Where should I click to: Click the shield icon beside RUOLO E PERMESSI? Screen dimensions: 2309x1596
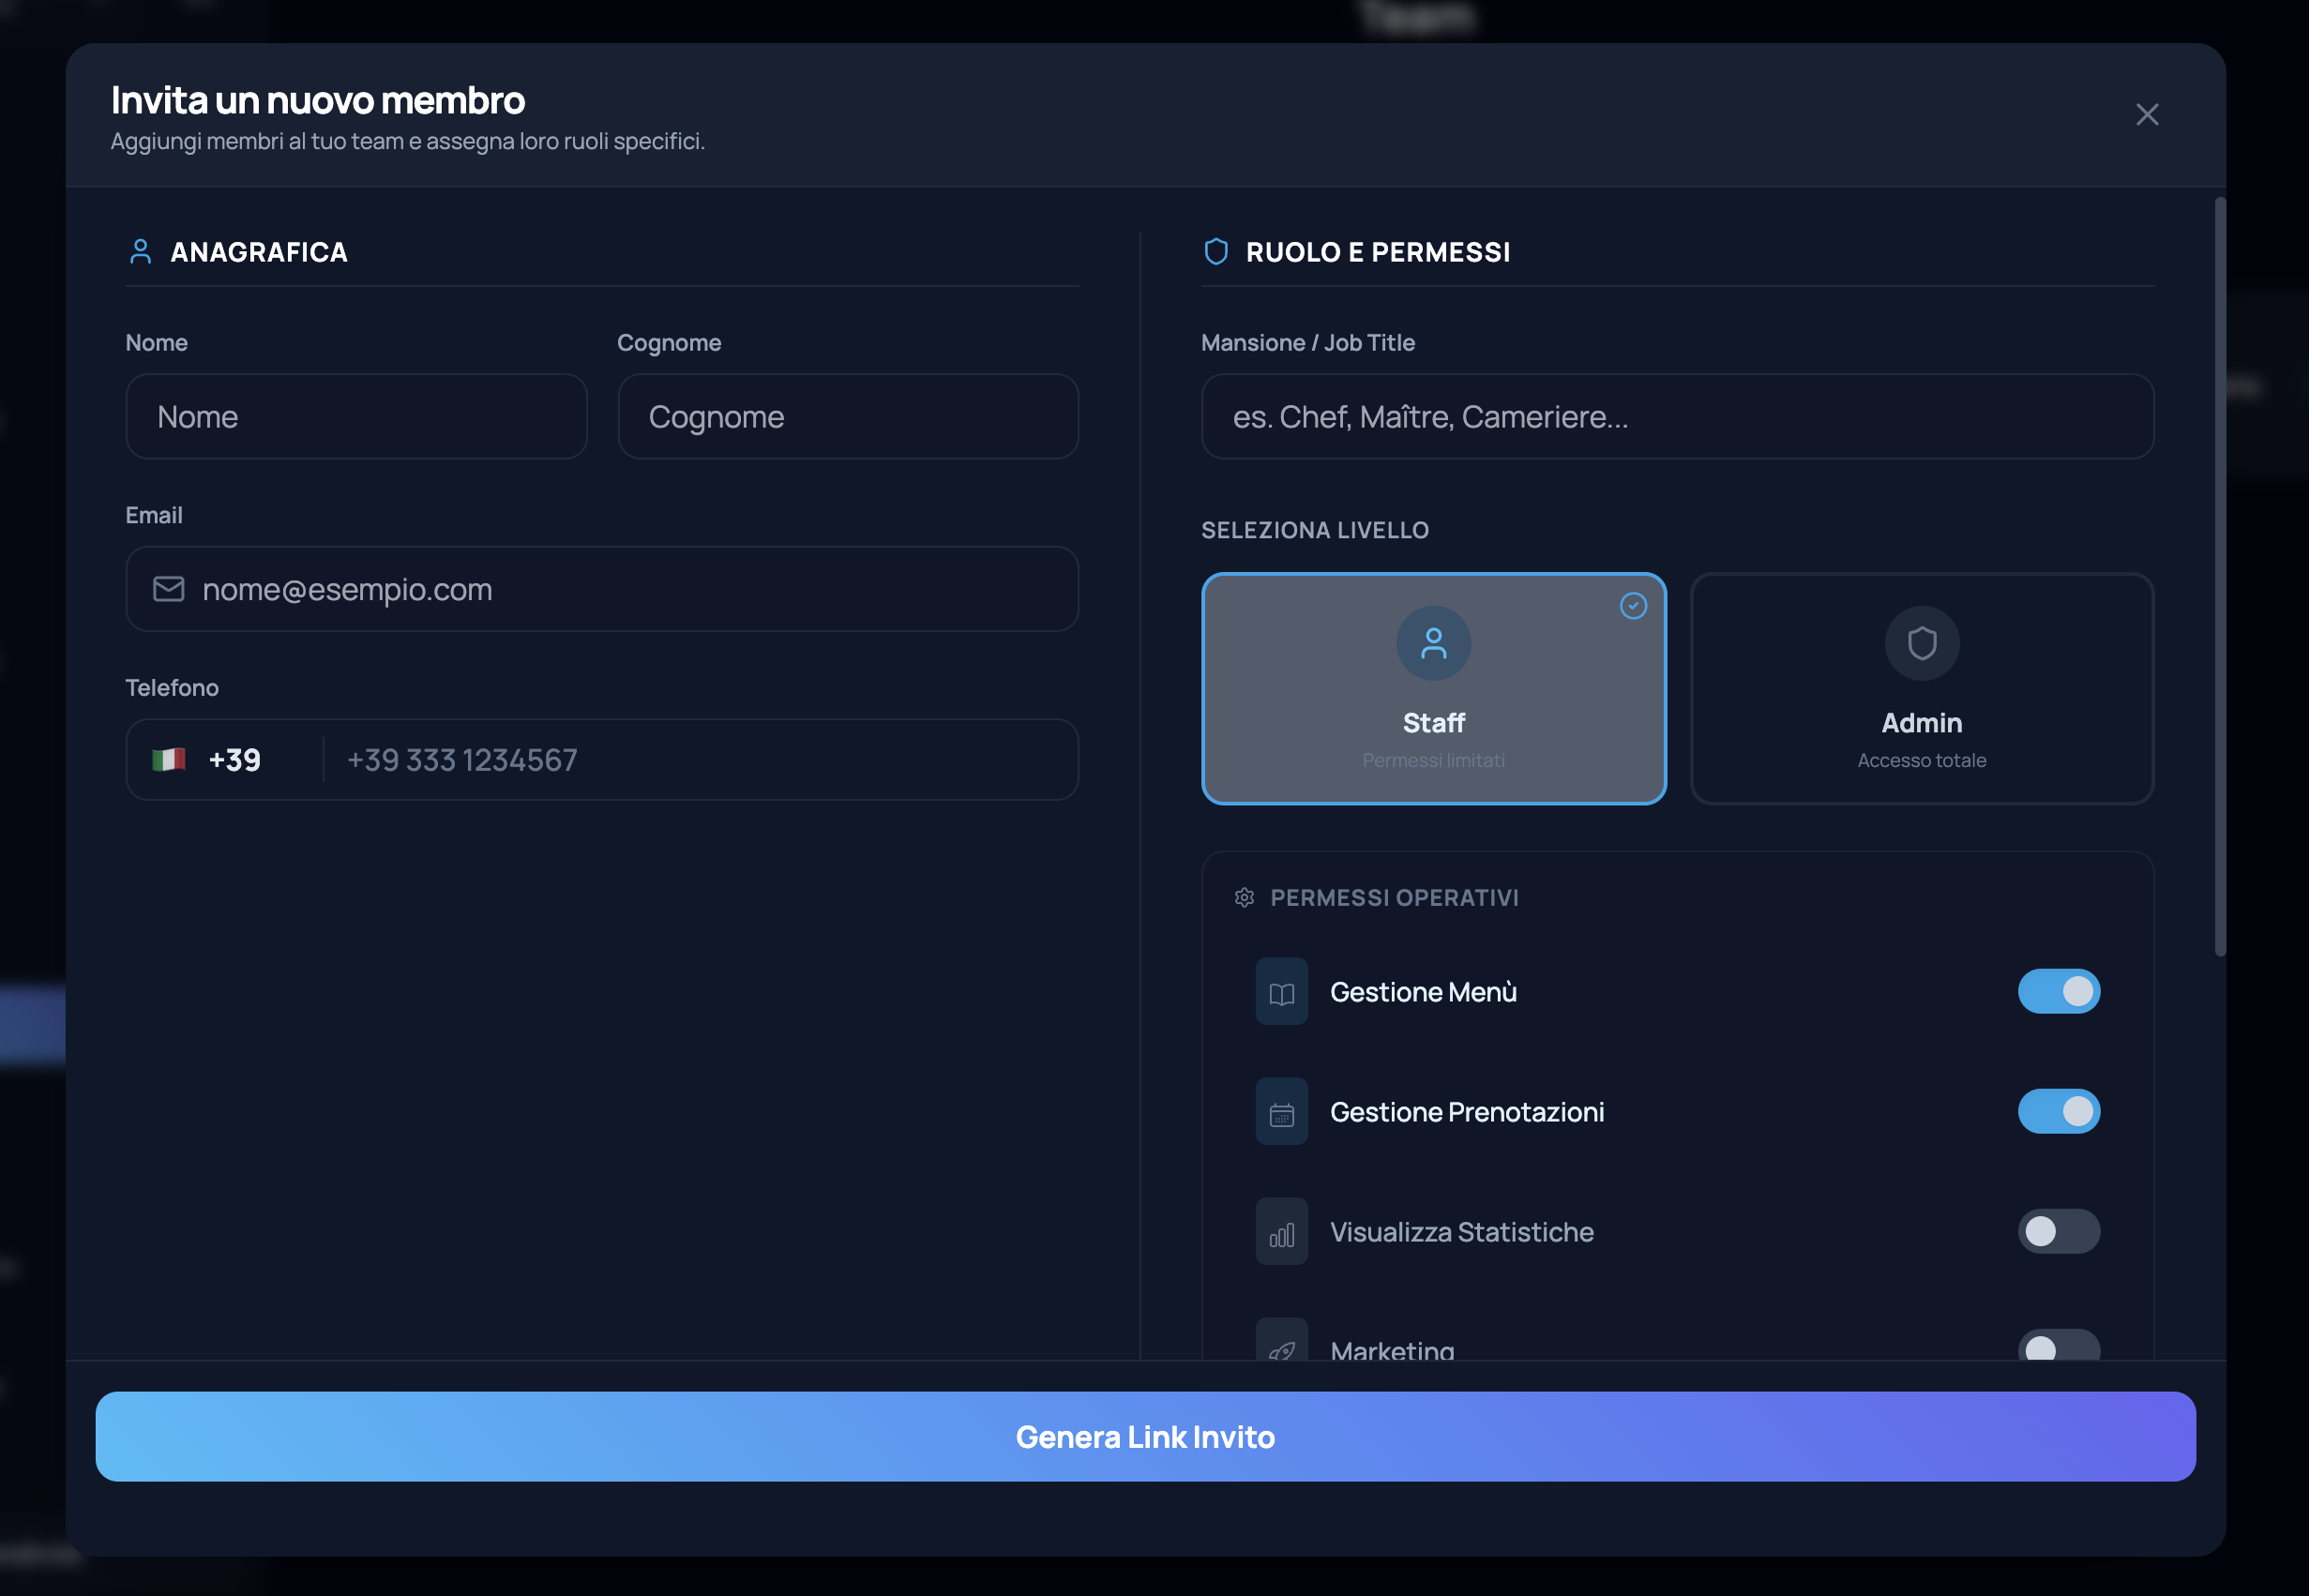[x=1216, y=252]
